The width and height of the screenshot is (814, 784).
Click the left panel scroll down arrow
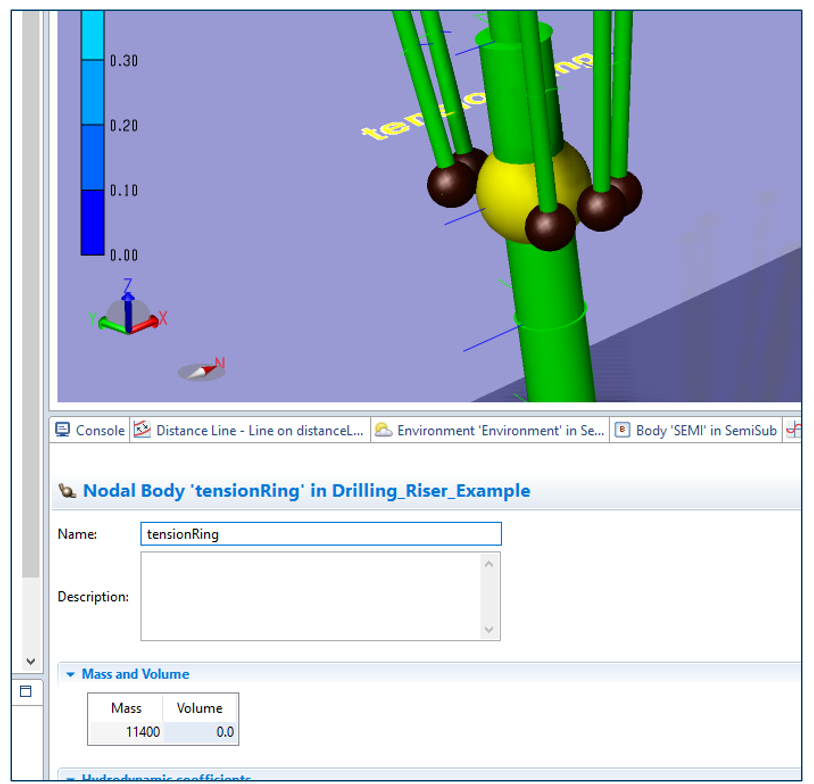30,661
